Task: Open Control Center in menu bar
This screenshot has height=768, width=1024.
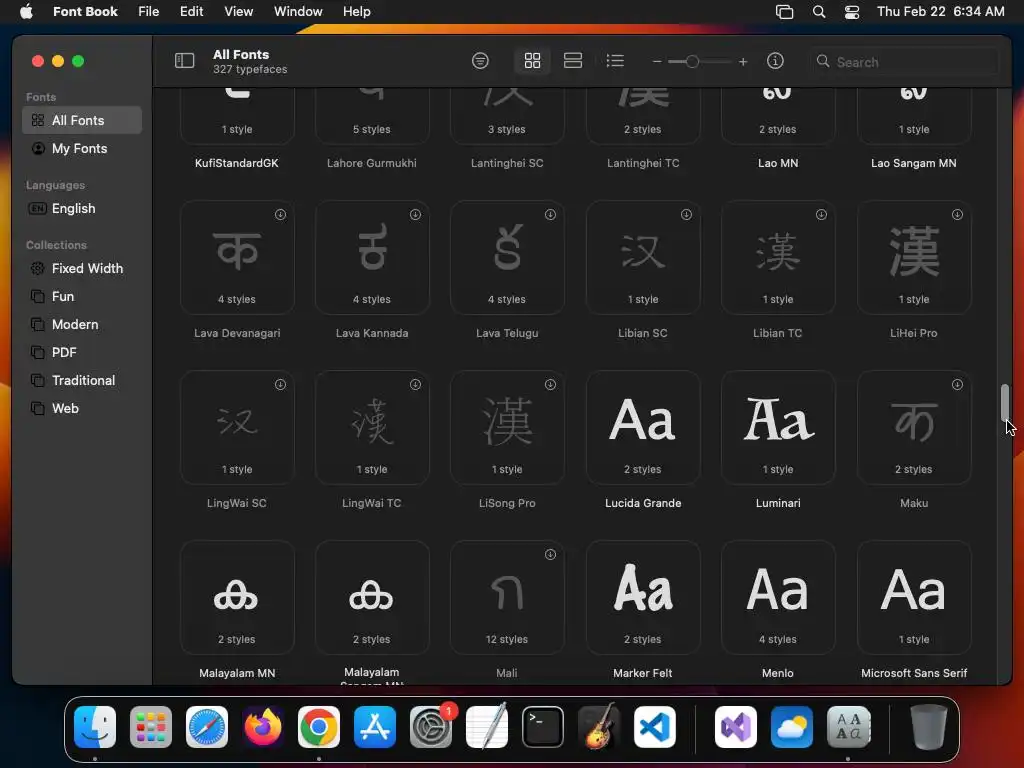Action: click(852, 12)
